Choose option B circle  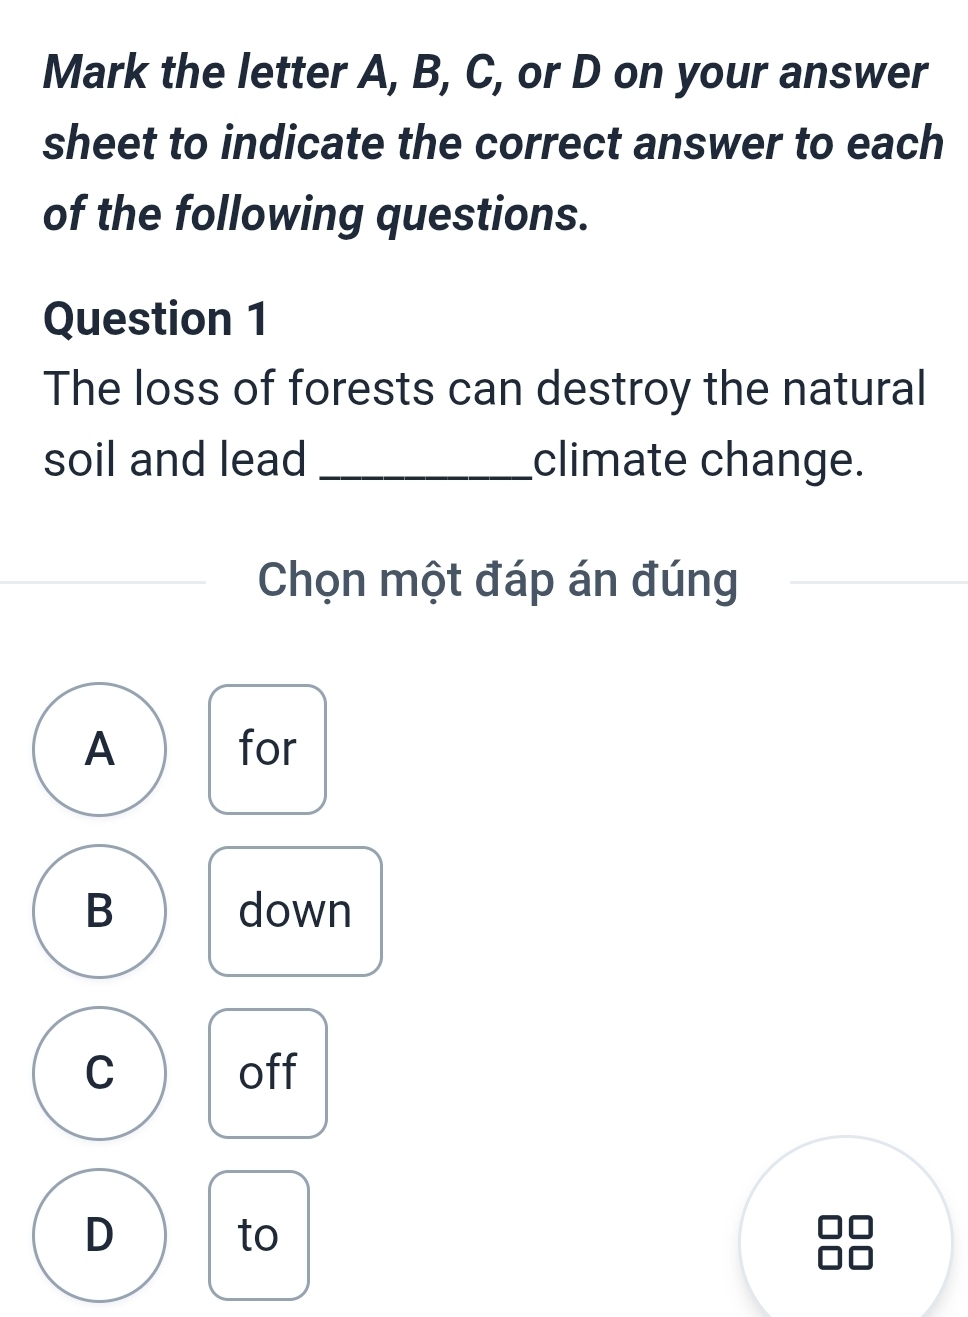[100, 911]
